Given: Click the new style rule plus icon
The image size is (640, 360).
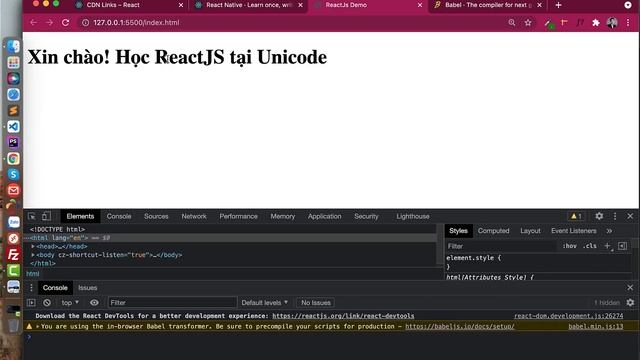Looking at the screenshot, I should [x=607, y=246].
